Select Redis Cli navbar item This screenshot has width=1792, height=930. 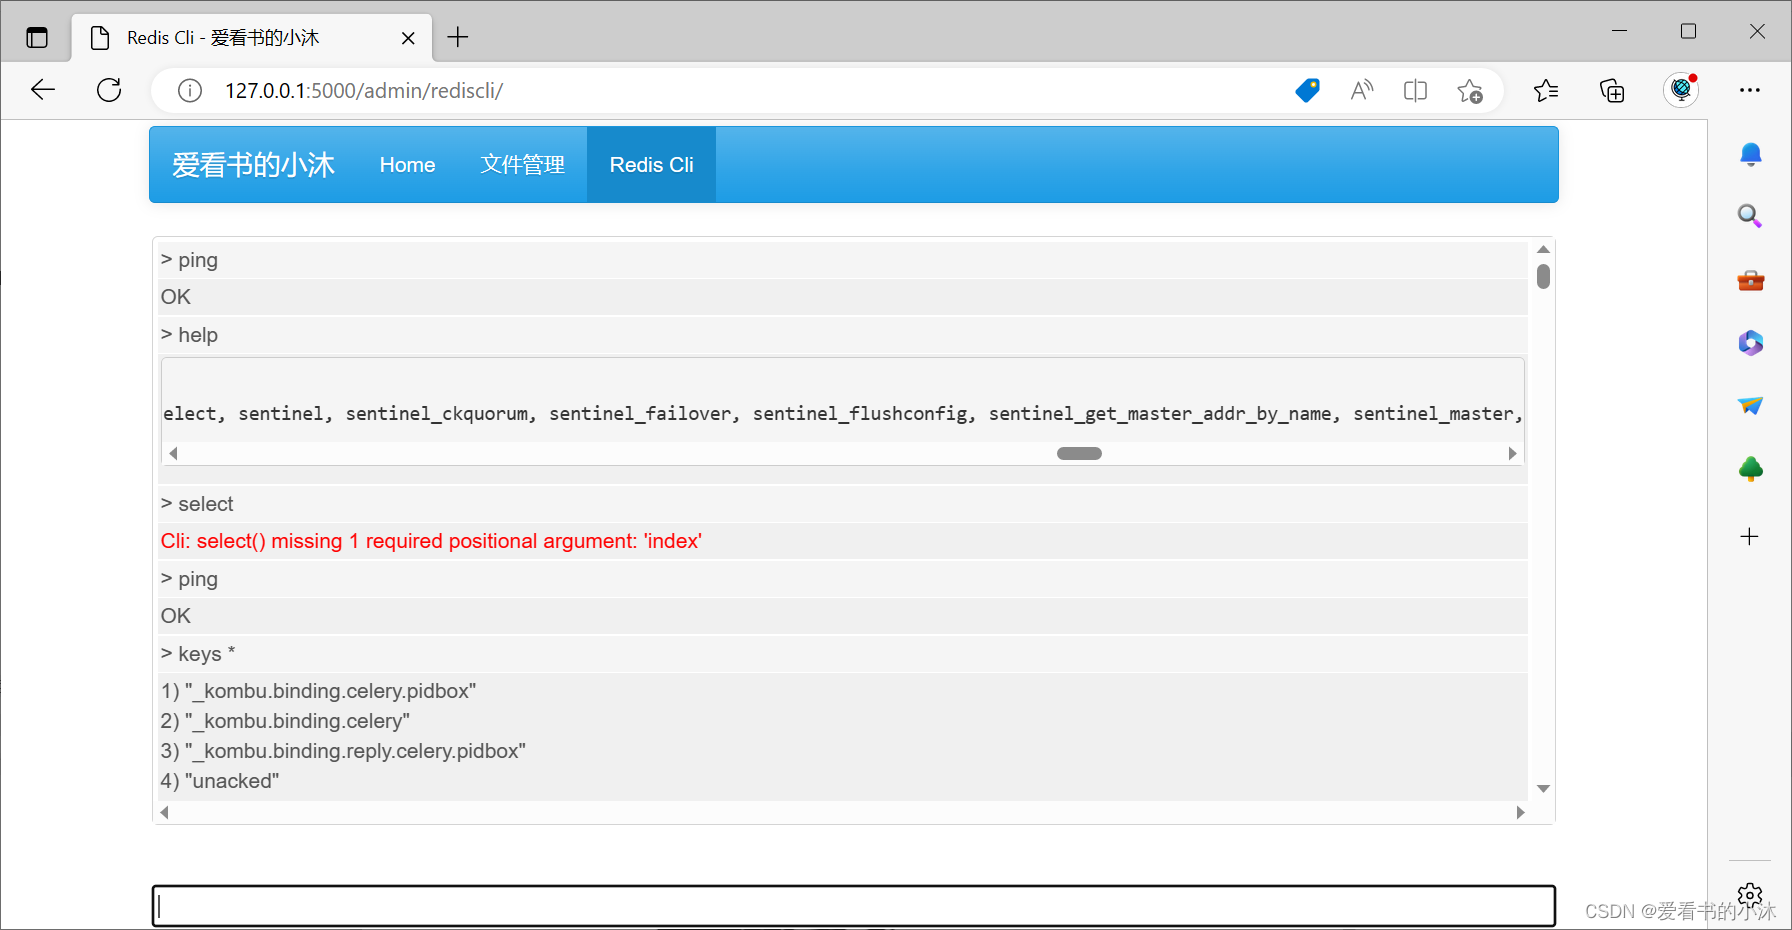click(651, 165)
